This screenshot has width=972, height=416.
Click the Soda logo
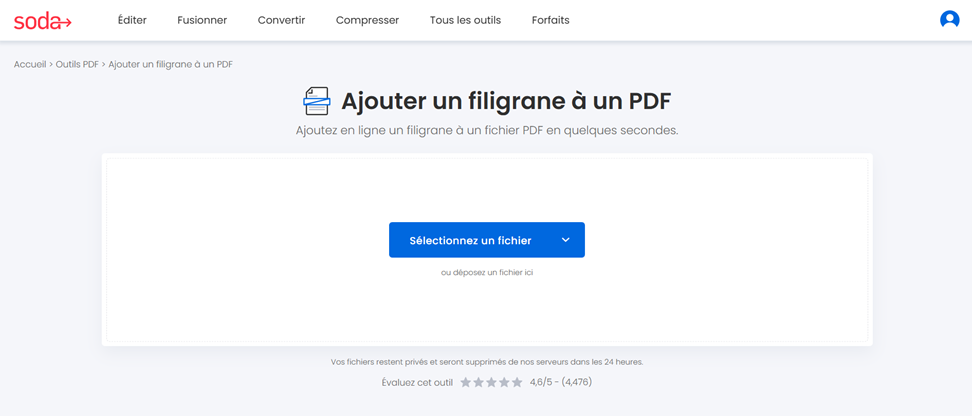43,20
